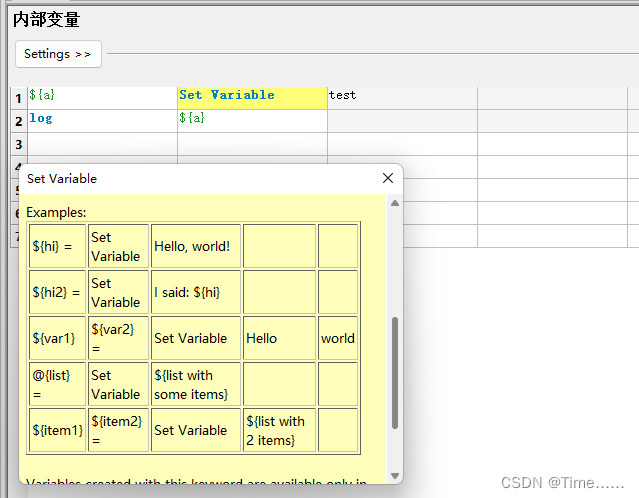Select the 'test' argument cell
Image resolution: width=639 pixels, height=498 pixels.
tap(402, 98)
